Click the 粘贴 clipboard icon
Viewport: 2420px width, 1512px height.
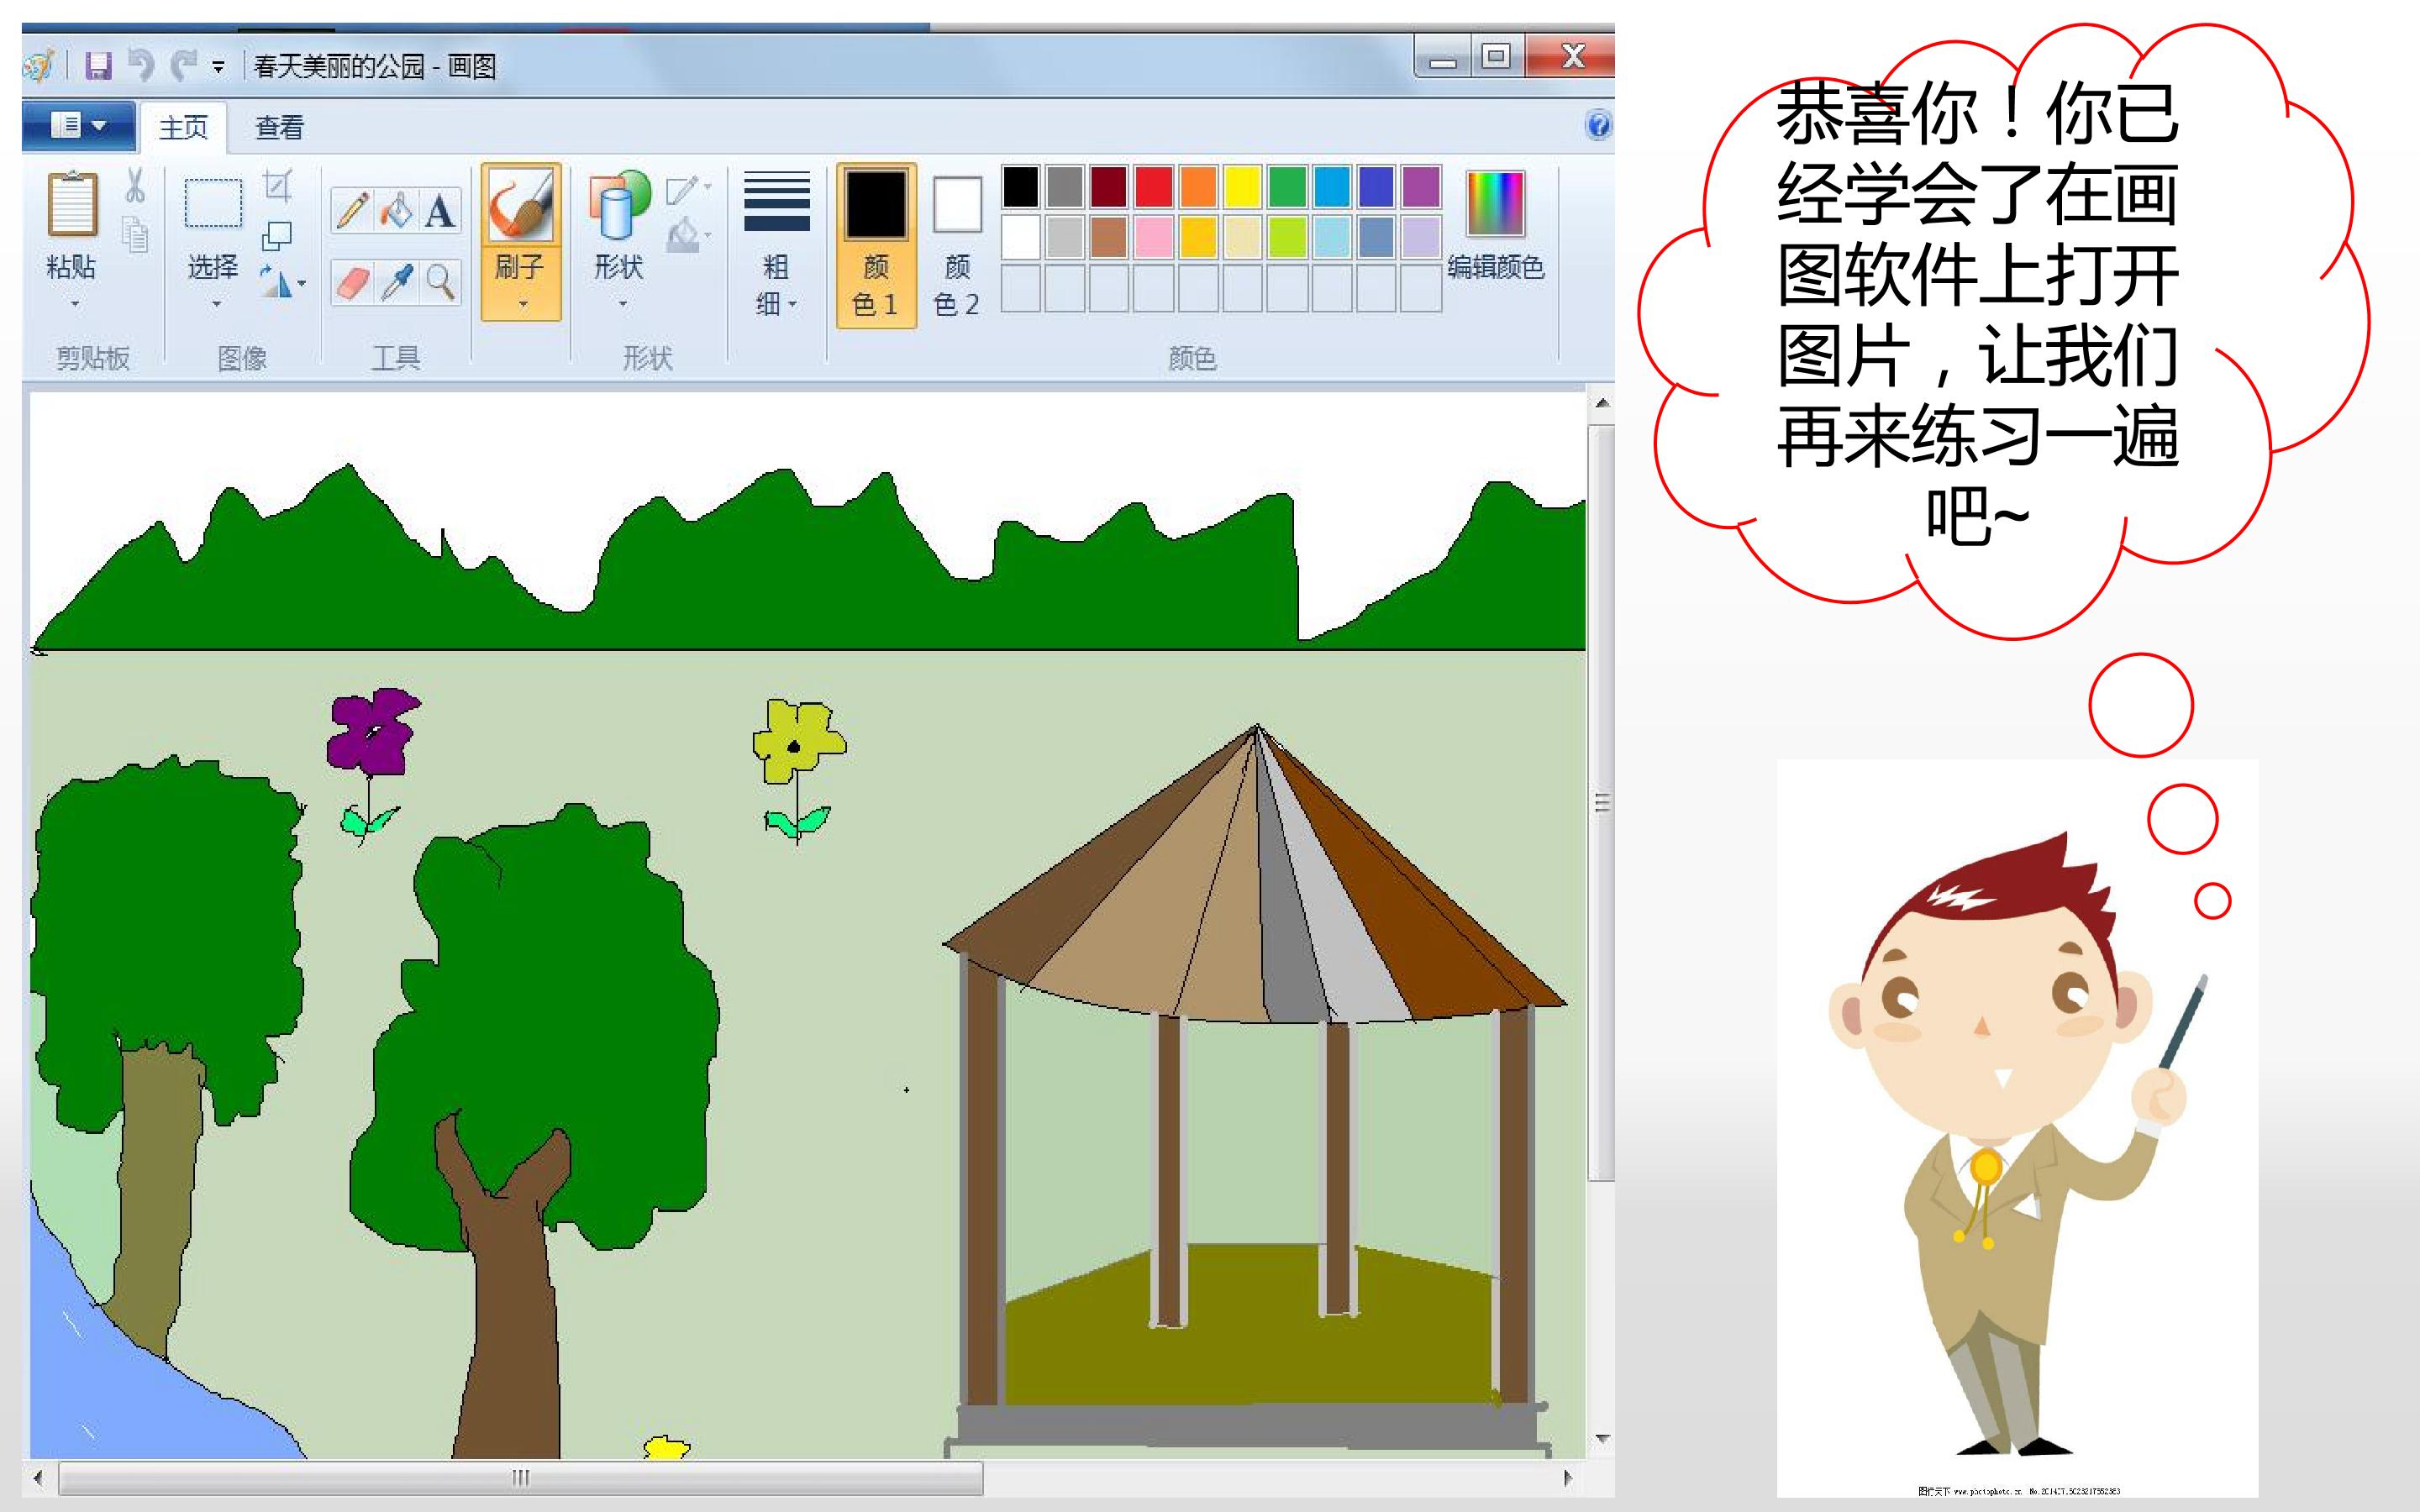click(72, 204)
